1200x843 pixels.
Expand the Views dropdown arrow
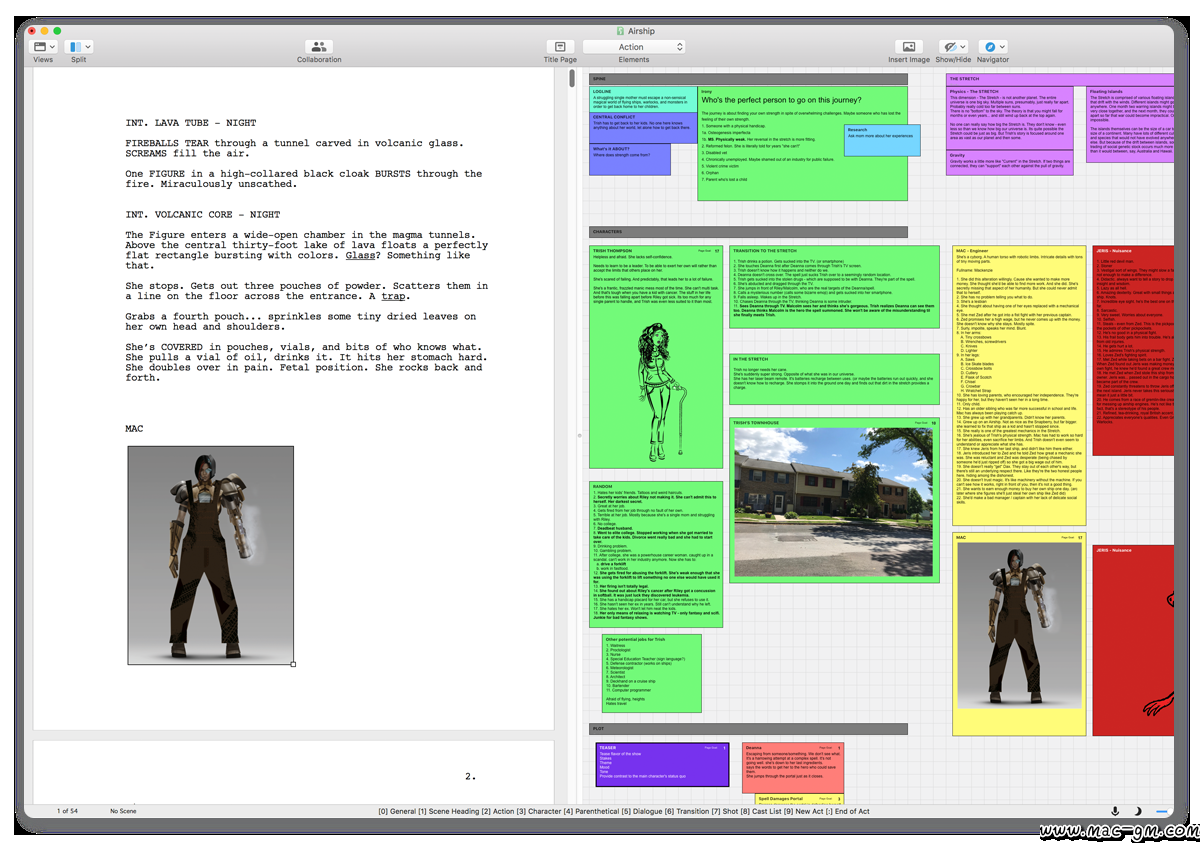[54, 47]
